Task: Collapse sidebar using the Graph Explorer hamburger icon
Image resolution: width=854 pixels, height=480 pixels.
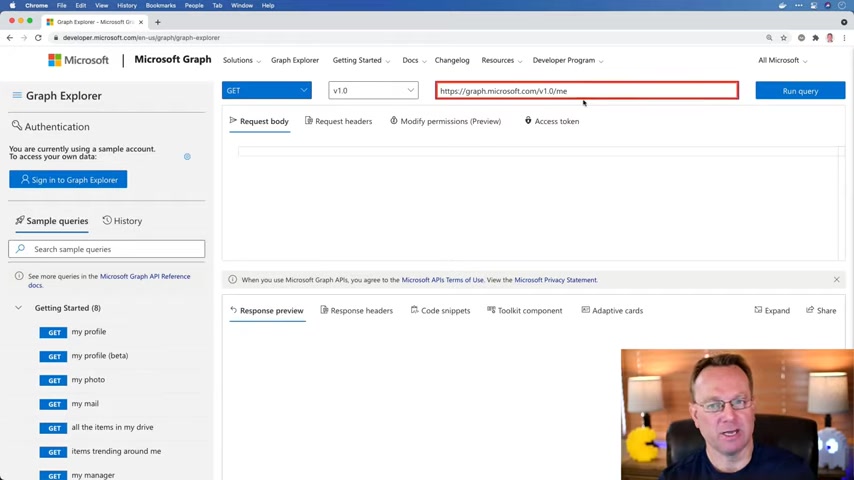Action: 17,95
